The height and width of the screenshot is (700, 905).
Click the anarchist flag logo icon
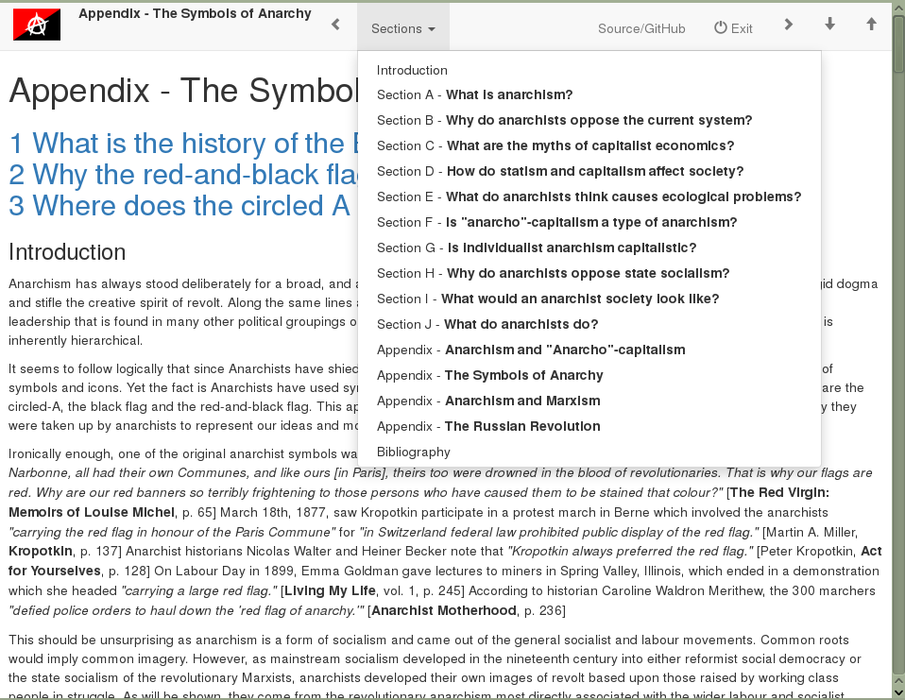(37, 25)
